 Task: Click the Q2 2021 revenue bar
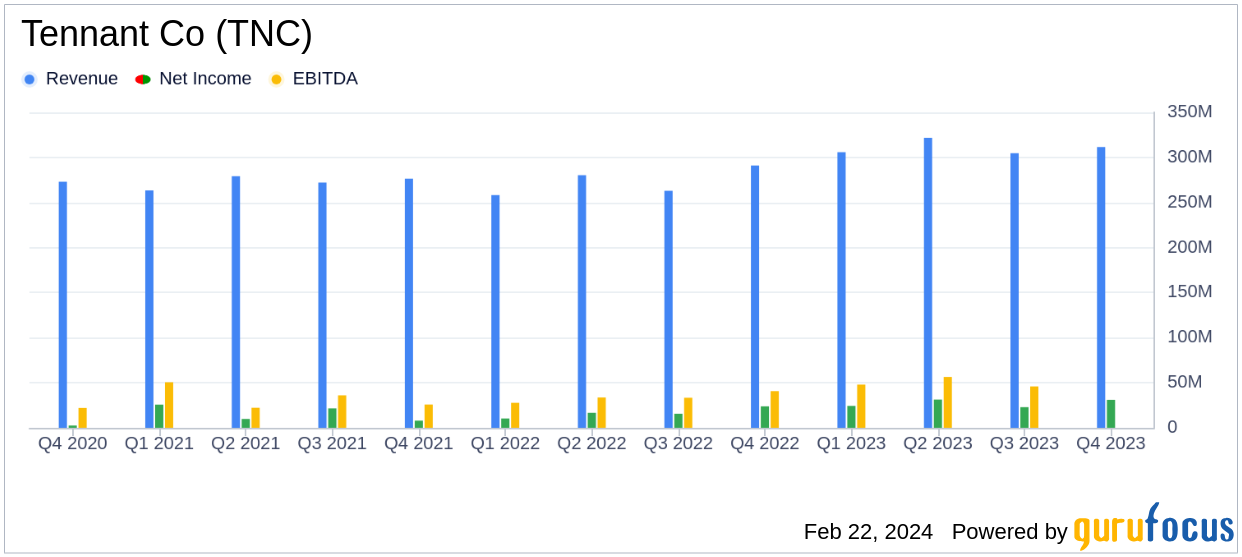tap(236, 302)
